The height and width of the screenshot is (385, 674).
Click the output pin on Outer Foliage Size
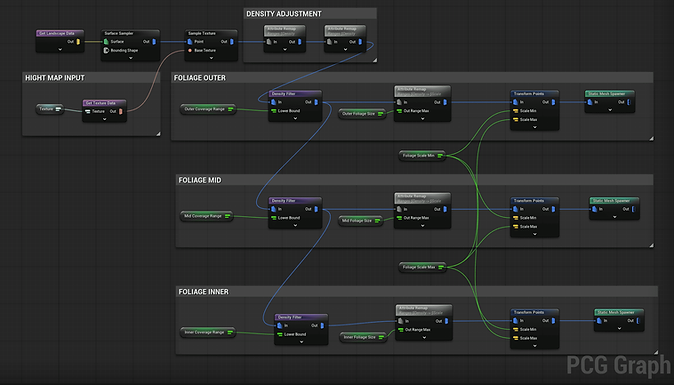(x=380, y=114)
